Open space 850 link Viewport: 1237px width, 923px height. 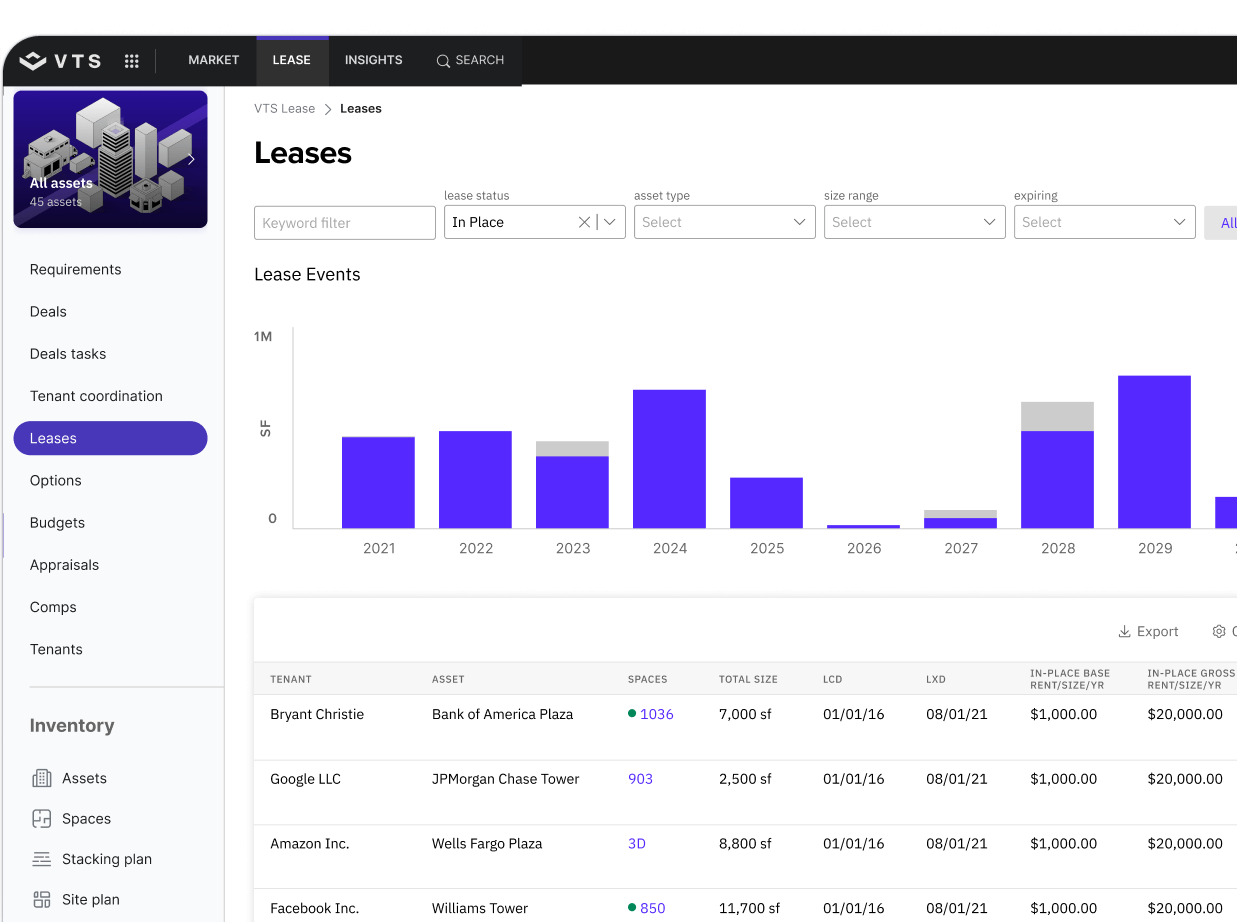point(652,908)
